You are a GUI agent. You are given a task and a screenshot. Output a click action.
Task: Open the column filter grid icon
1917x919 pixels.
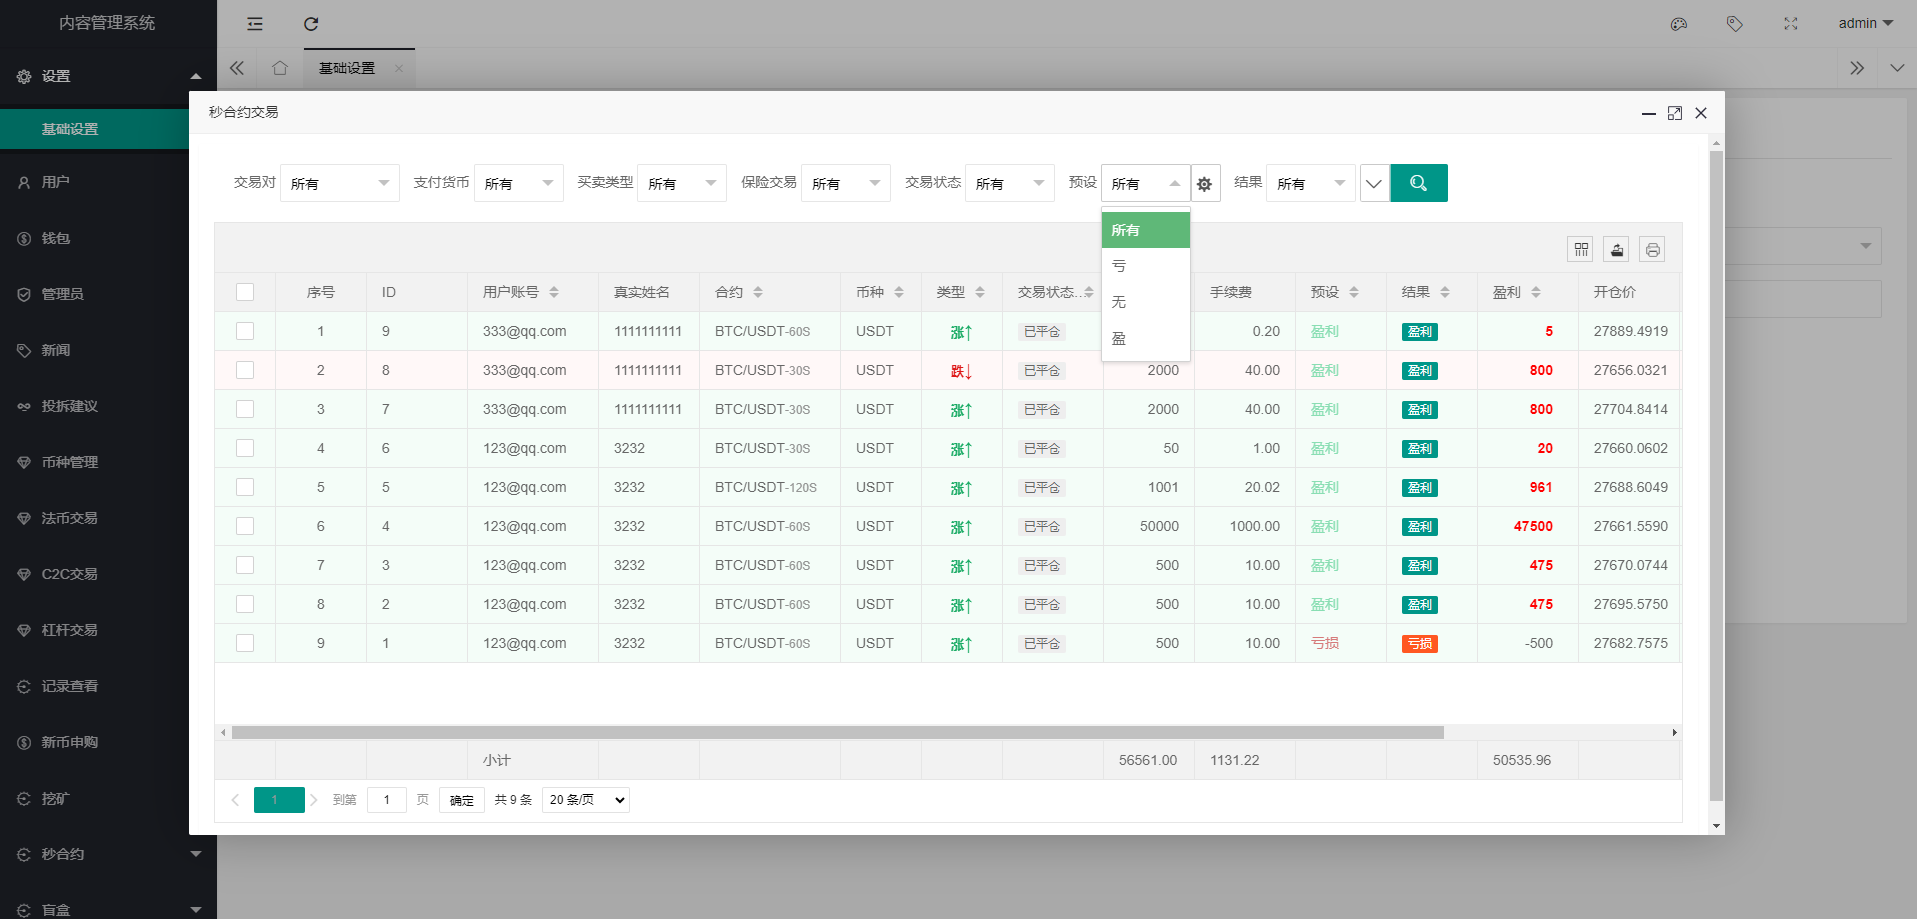click(1580, 250)
